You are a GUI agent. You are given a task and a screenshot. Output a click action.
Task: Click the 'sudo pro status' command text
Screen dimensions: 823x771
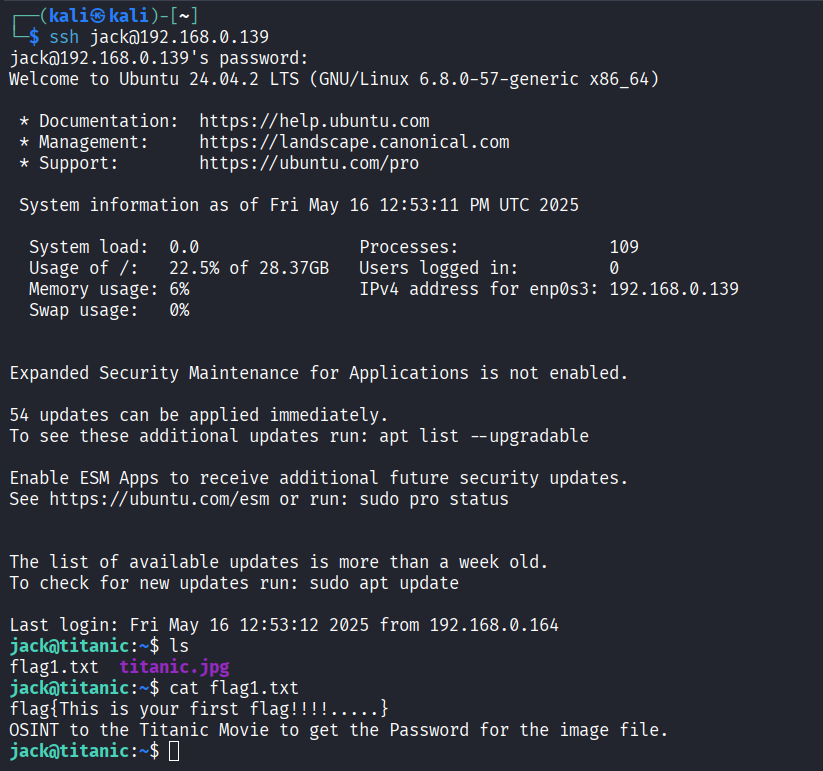coord(434,499)
